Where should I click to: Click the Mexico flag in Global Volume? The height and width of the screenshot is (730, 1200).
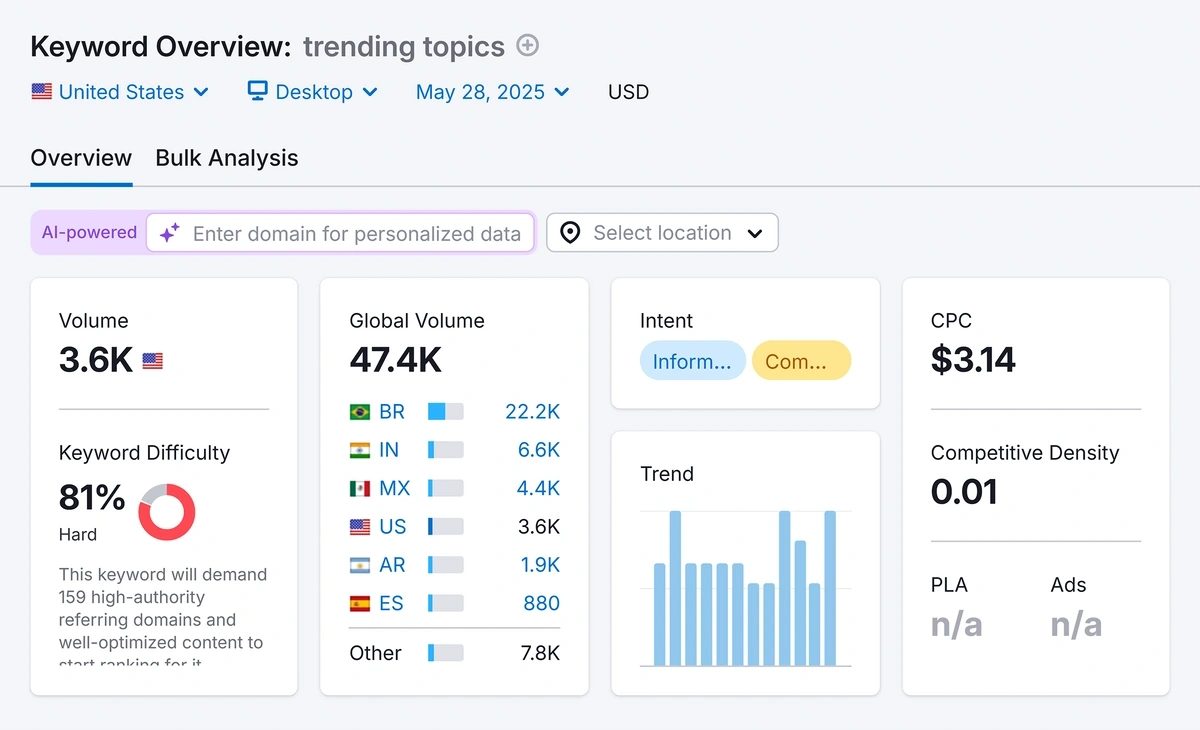pyautogui.click(x=360, y=489)
